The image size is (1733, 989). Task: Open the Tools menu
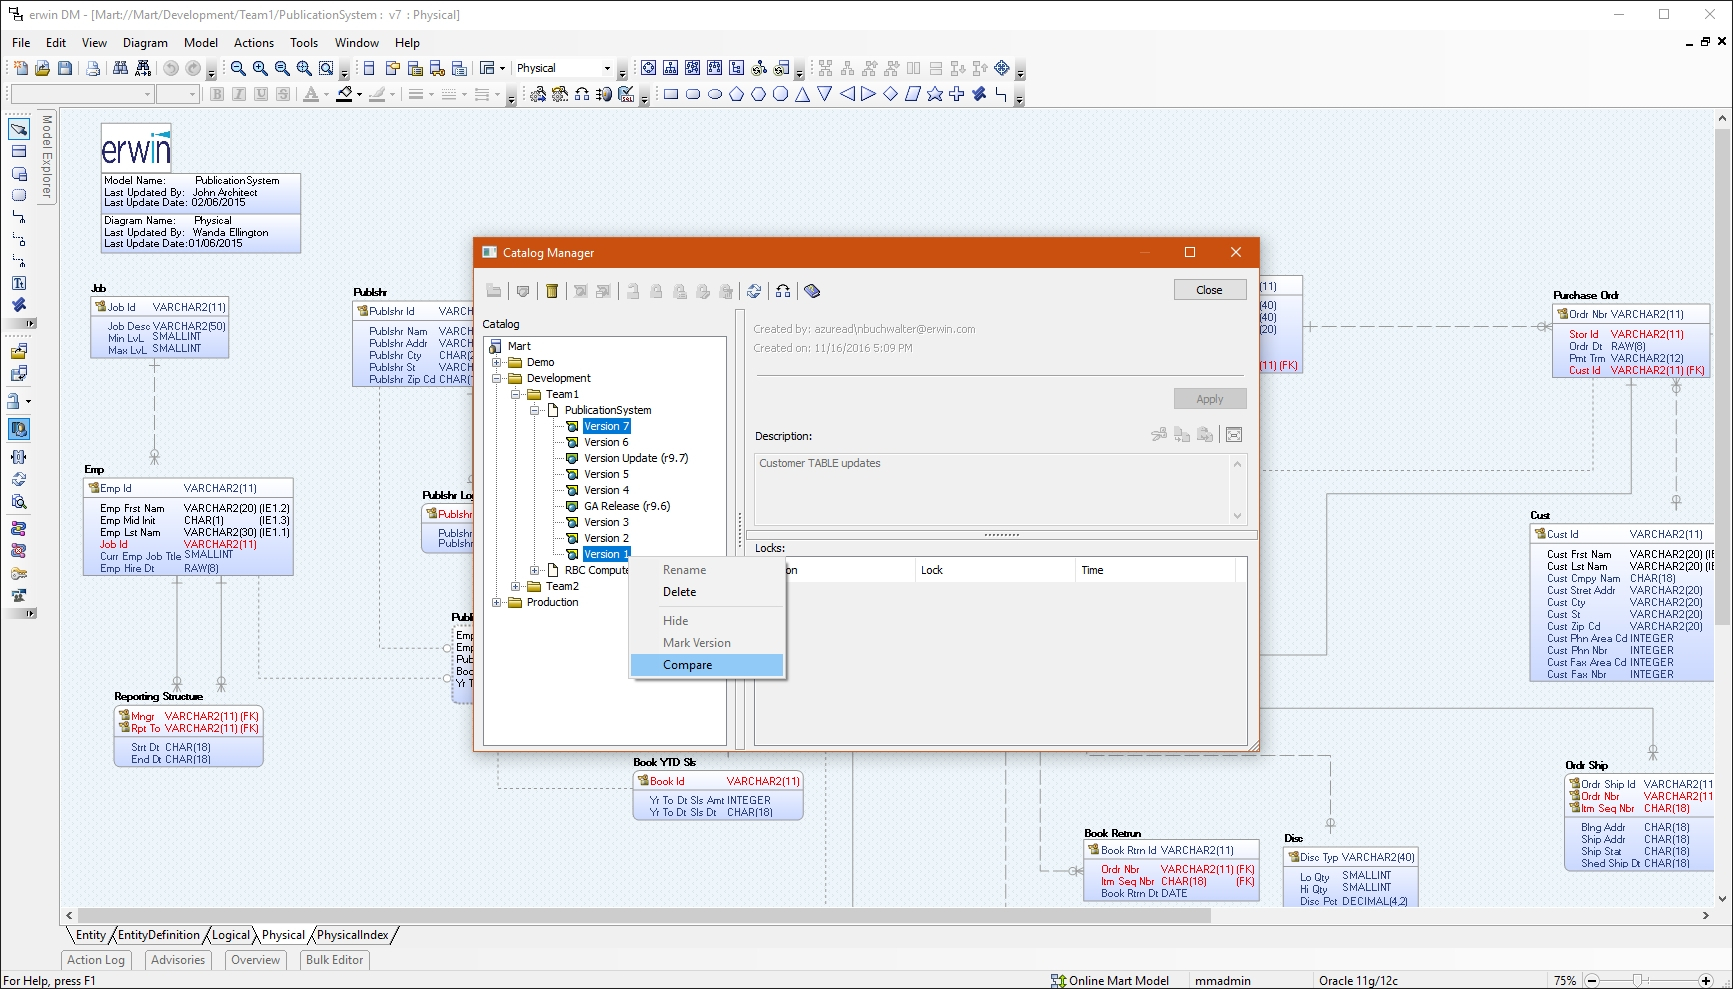[304, 43]
